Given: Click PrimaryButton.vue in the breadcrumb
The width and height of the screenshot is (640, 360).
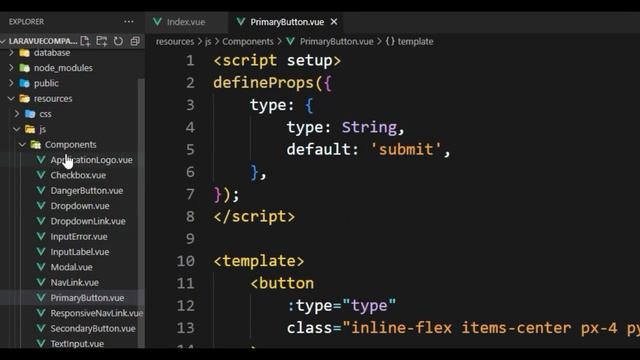Looking at the screenshot, I should tap(336, 41).
